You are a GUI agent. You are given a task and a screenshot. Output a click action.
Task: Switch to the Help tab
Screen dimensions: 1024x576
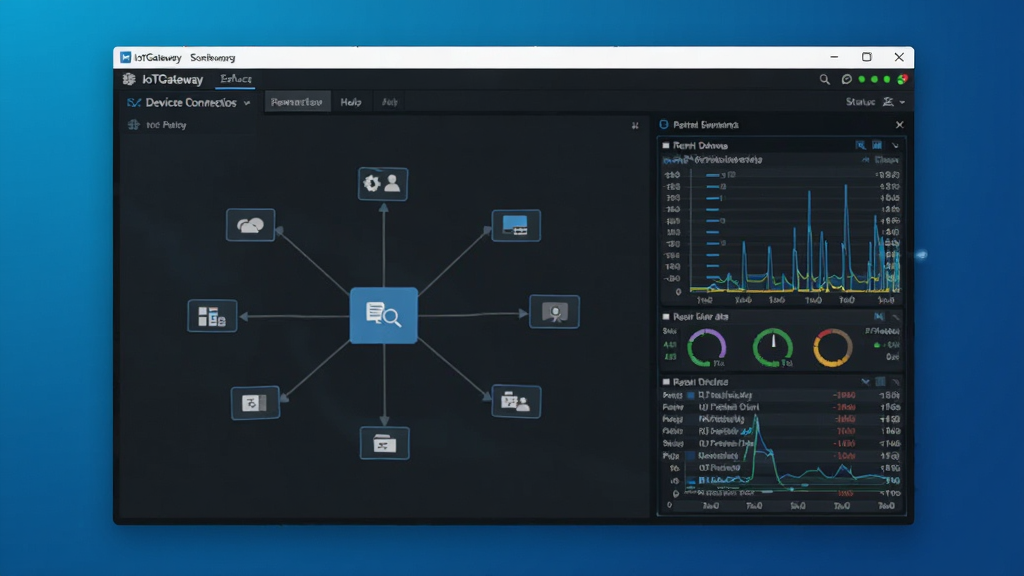351,102
